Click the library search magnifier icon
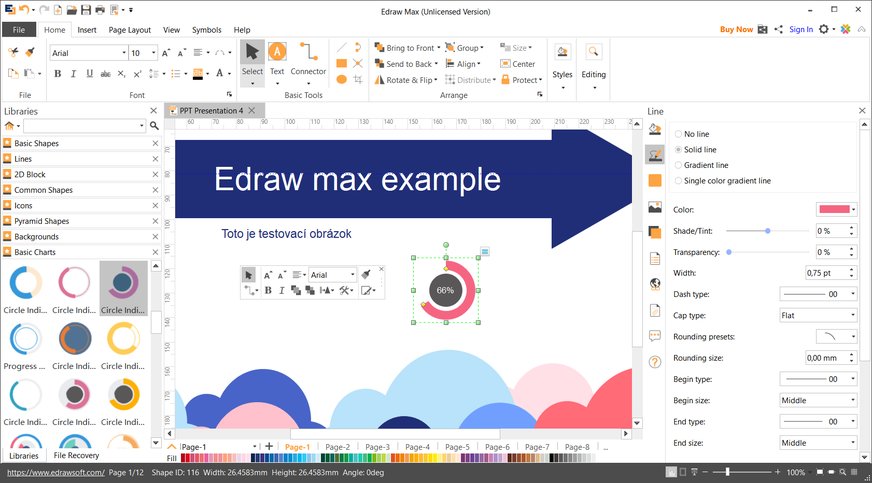 [x=154, y=126]
